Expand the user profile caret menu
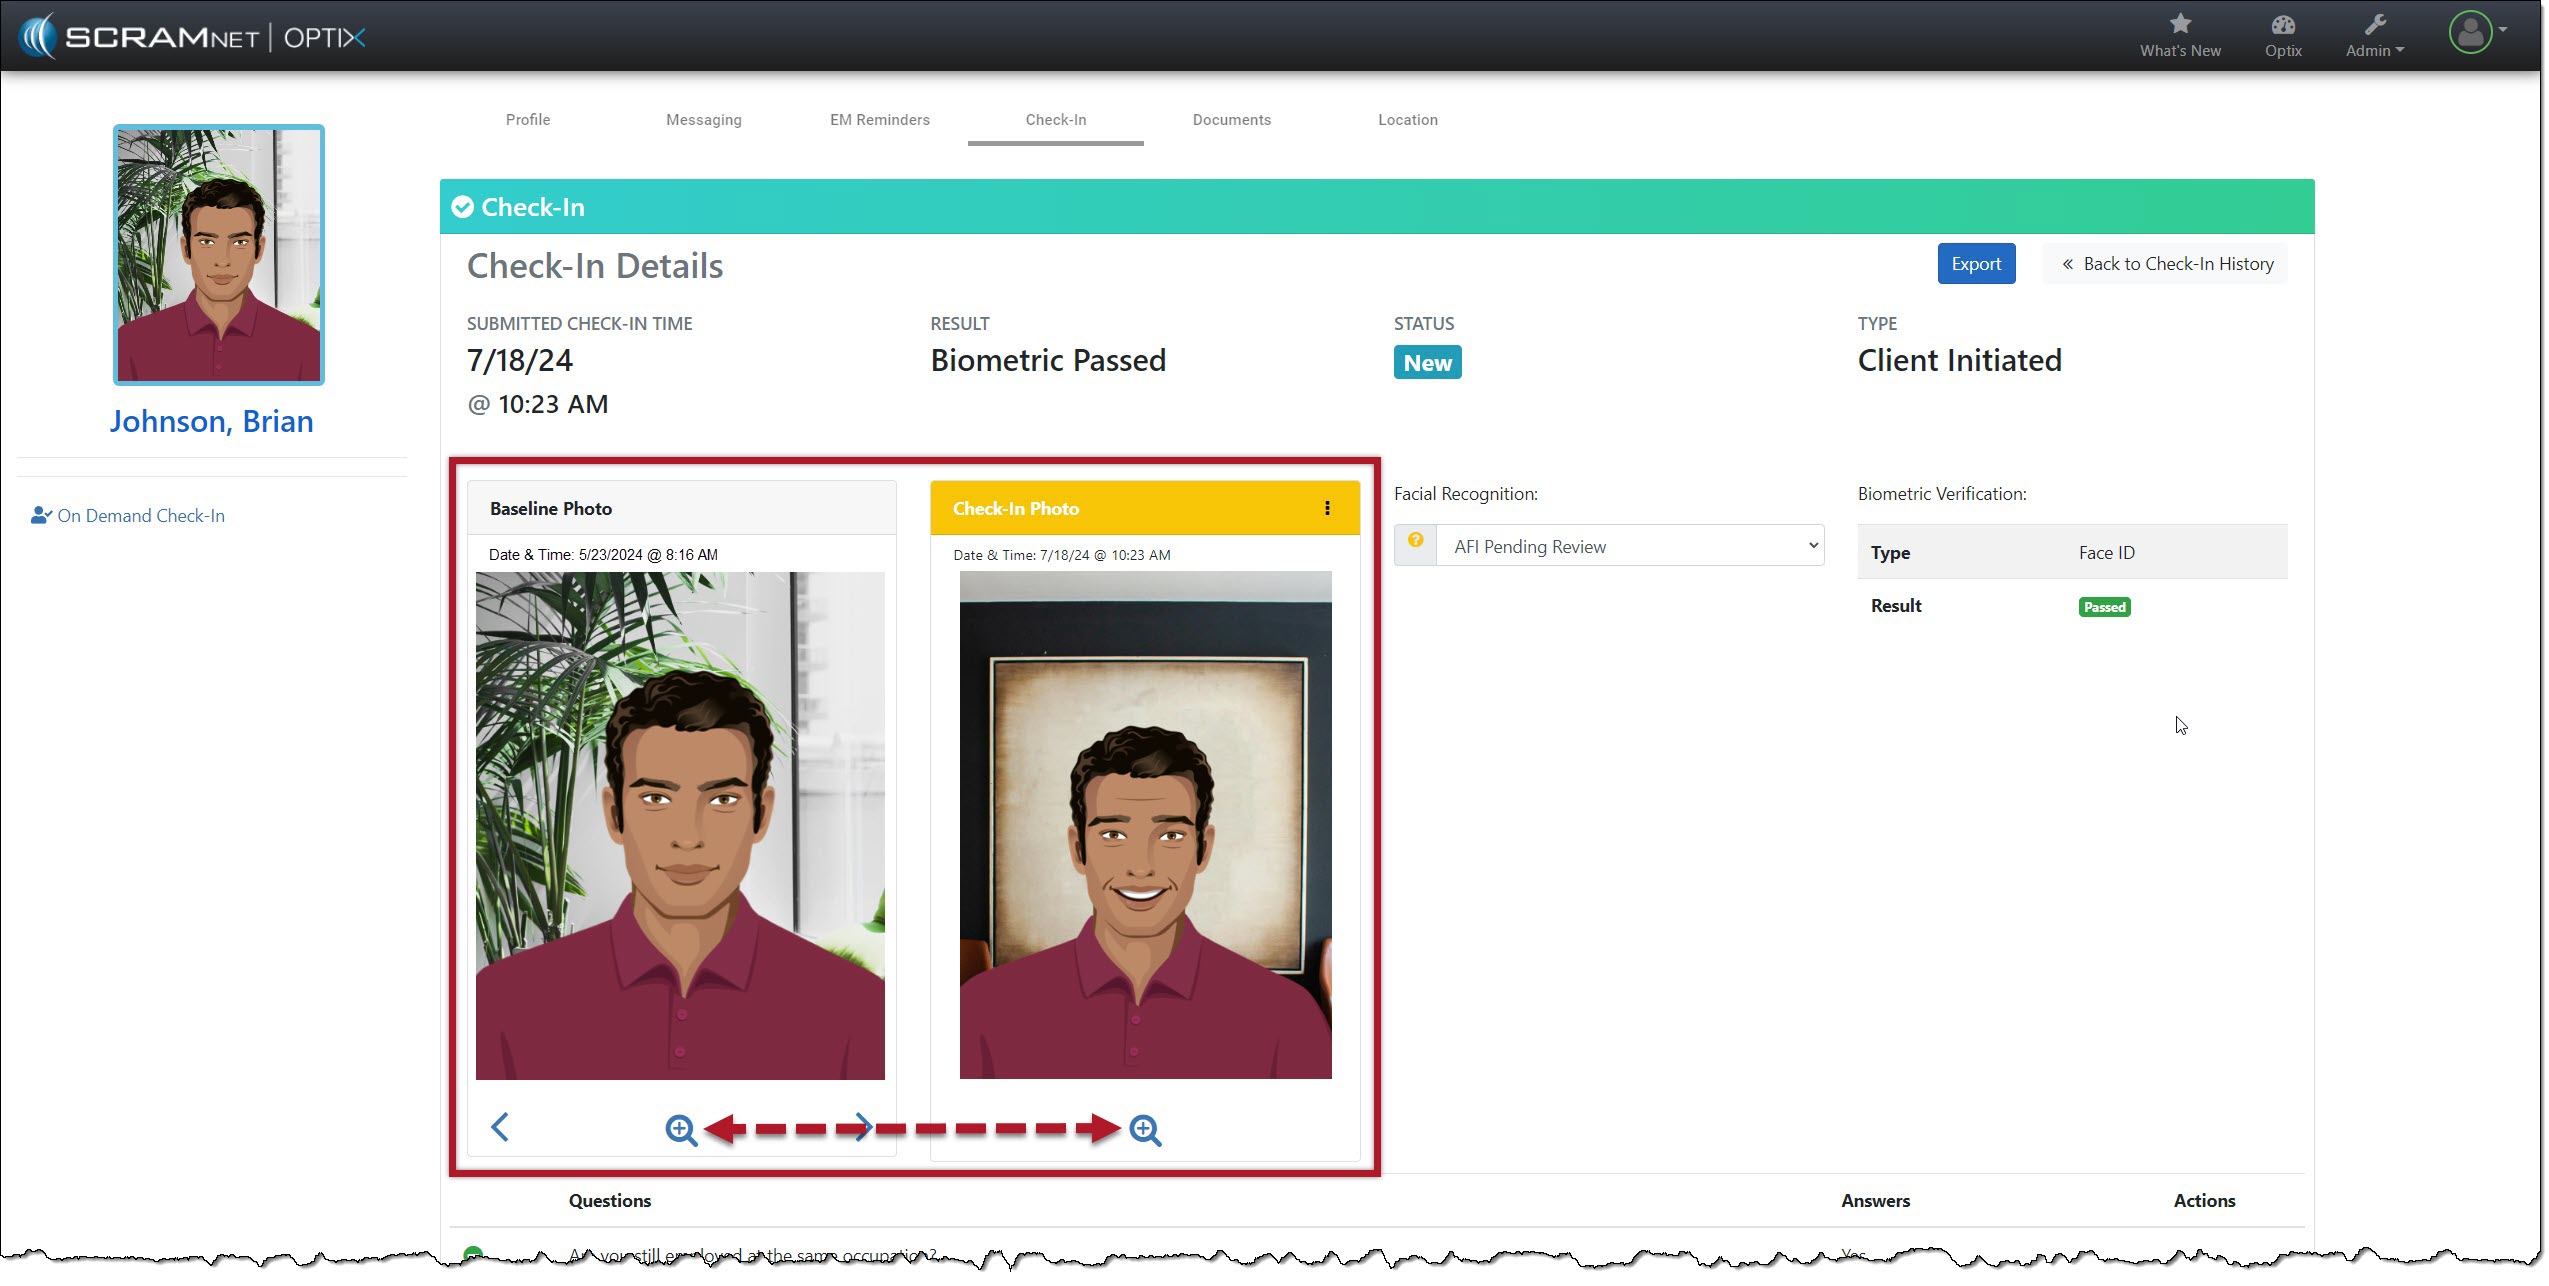The width and height of the screenshot is (2549, 1286). 2503,30
